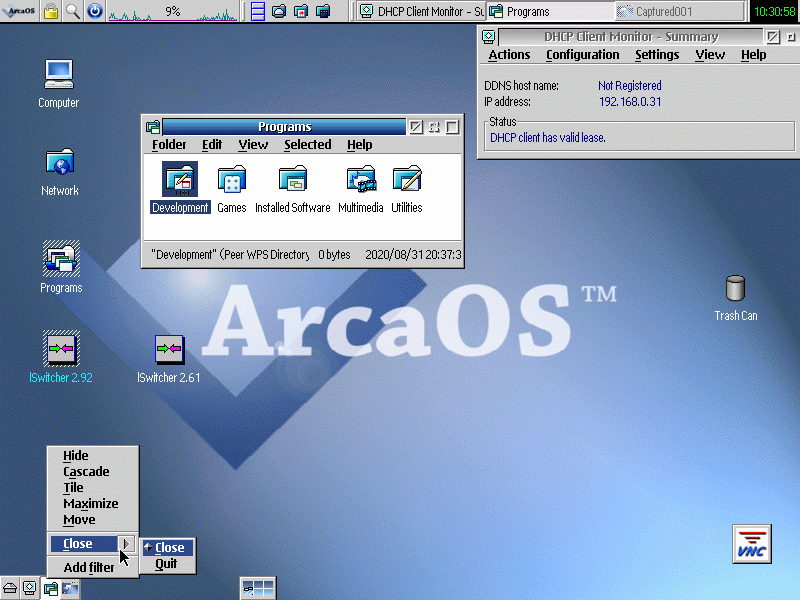800x600 pixels.
Task: Open the Development folder icon
Action: (x=180, y=180)
